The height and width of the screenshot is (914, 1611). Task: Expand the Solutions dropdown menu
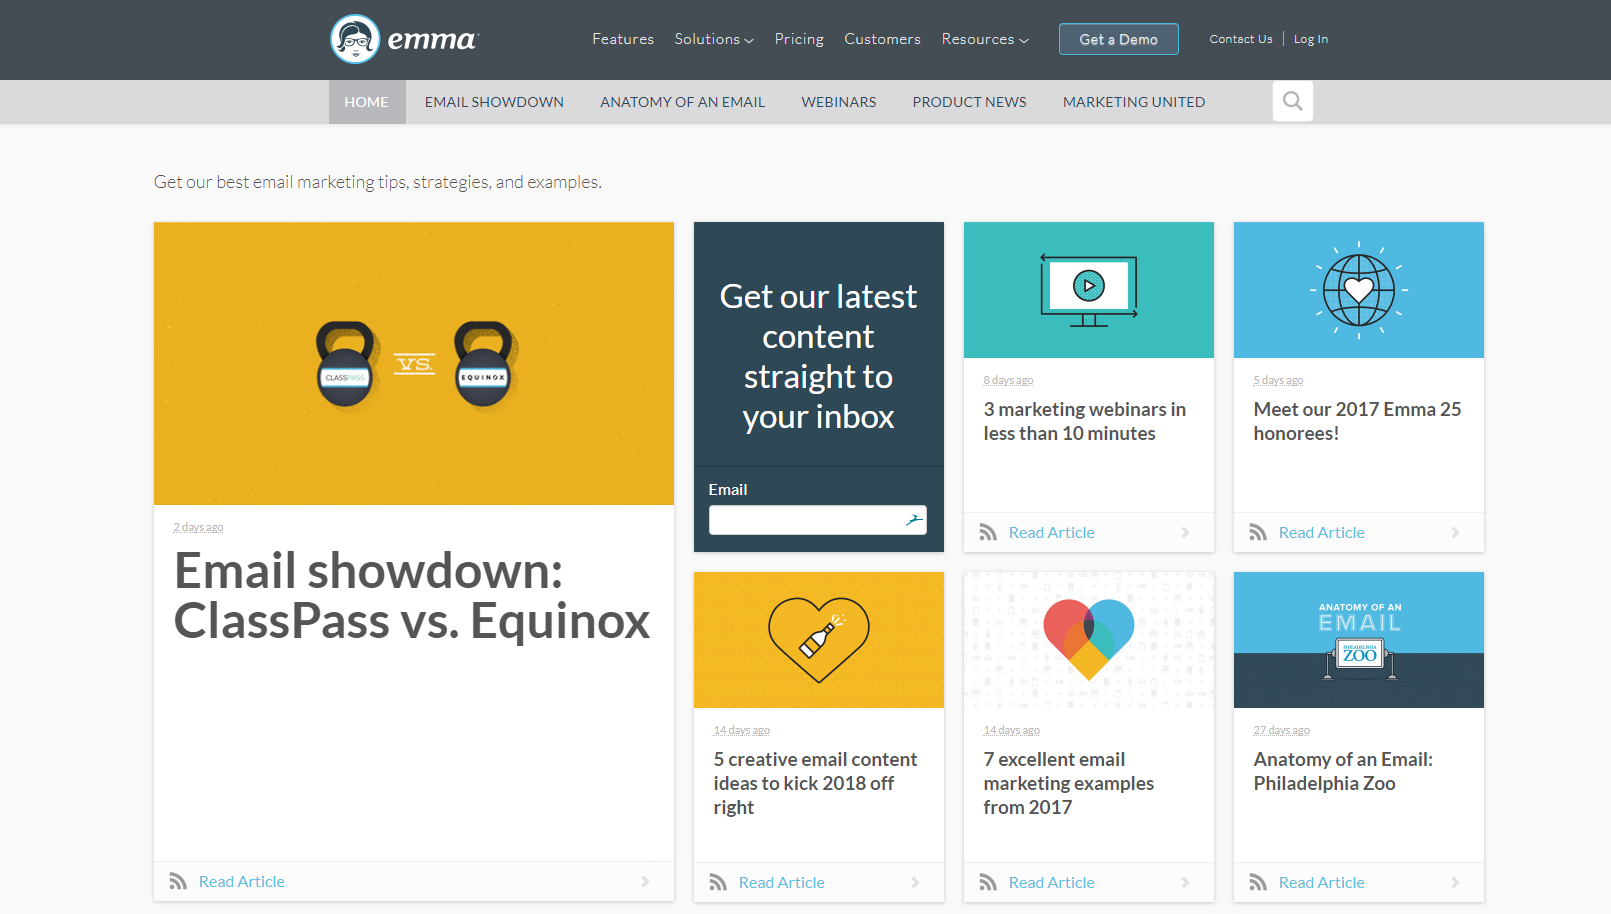(714, 39)
